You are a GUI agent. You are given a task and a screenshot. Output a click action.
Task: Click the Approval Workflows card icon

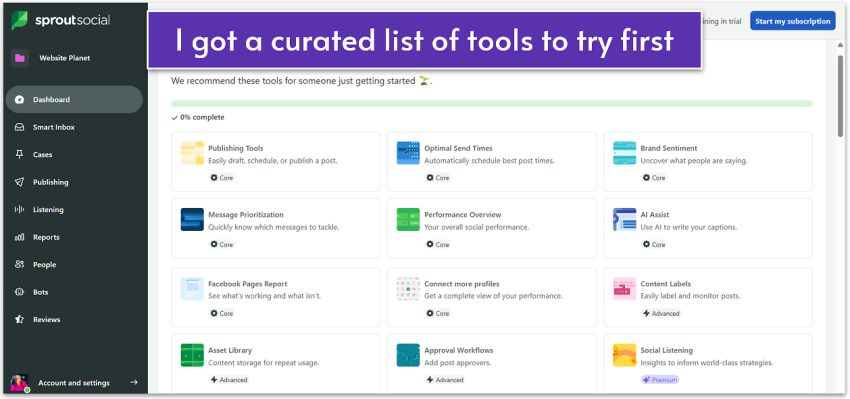[408, 356]
